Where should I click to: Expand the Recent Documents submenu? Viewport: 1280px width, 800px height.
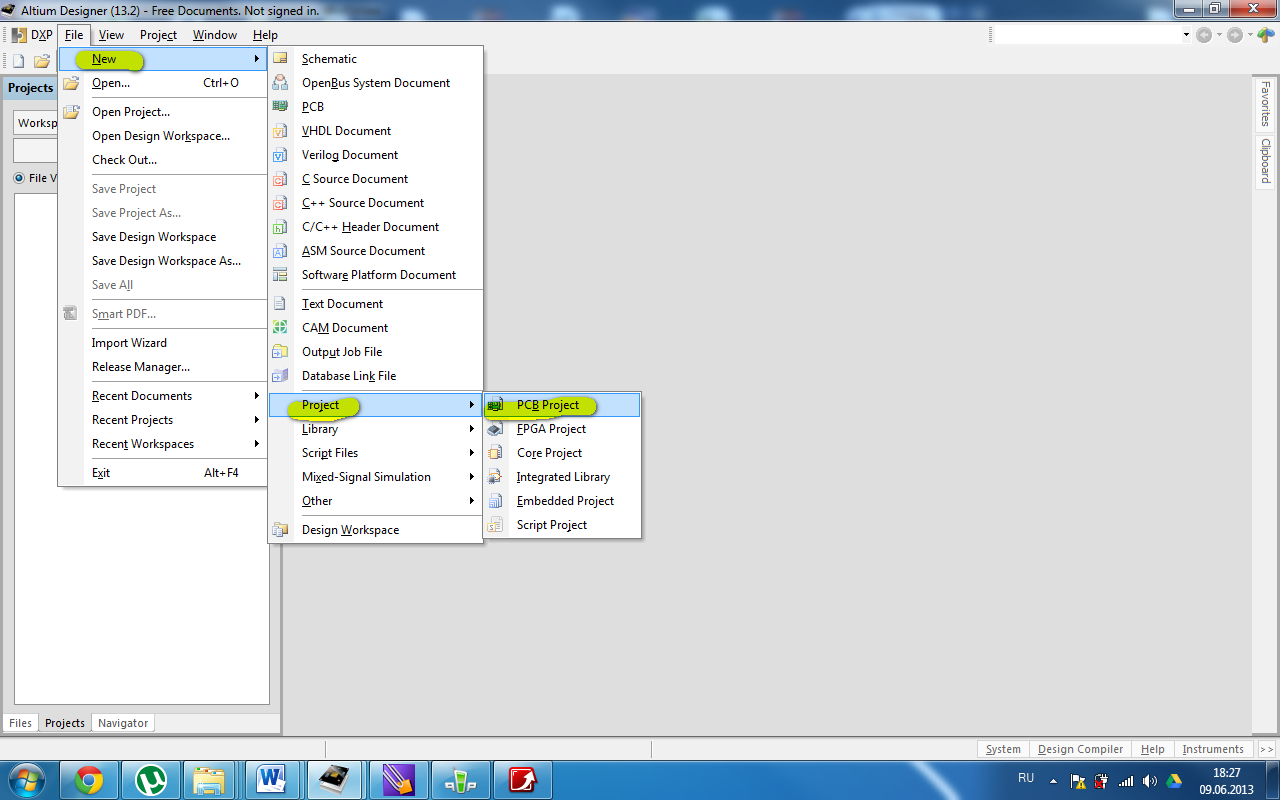162,396
